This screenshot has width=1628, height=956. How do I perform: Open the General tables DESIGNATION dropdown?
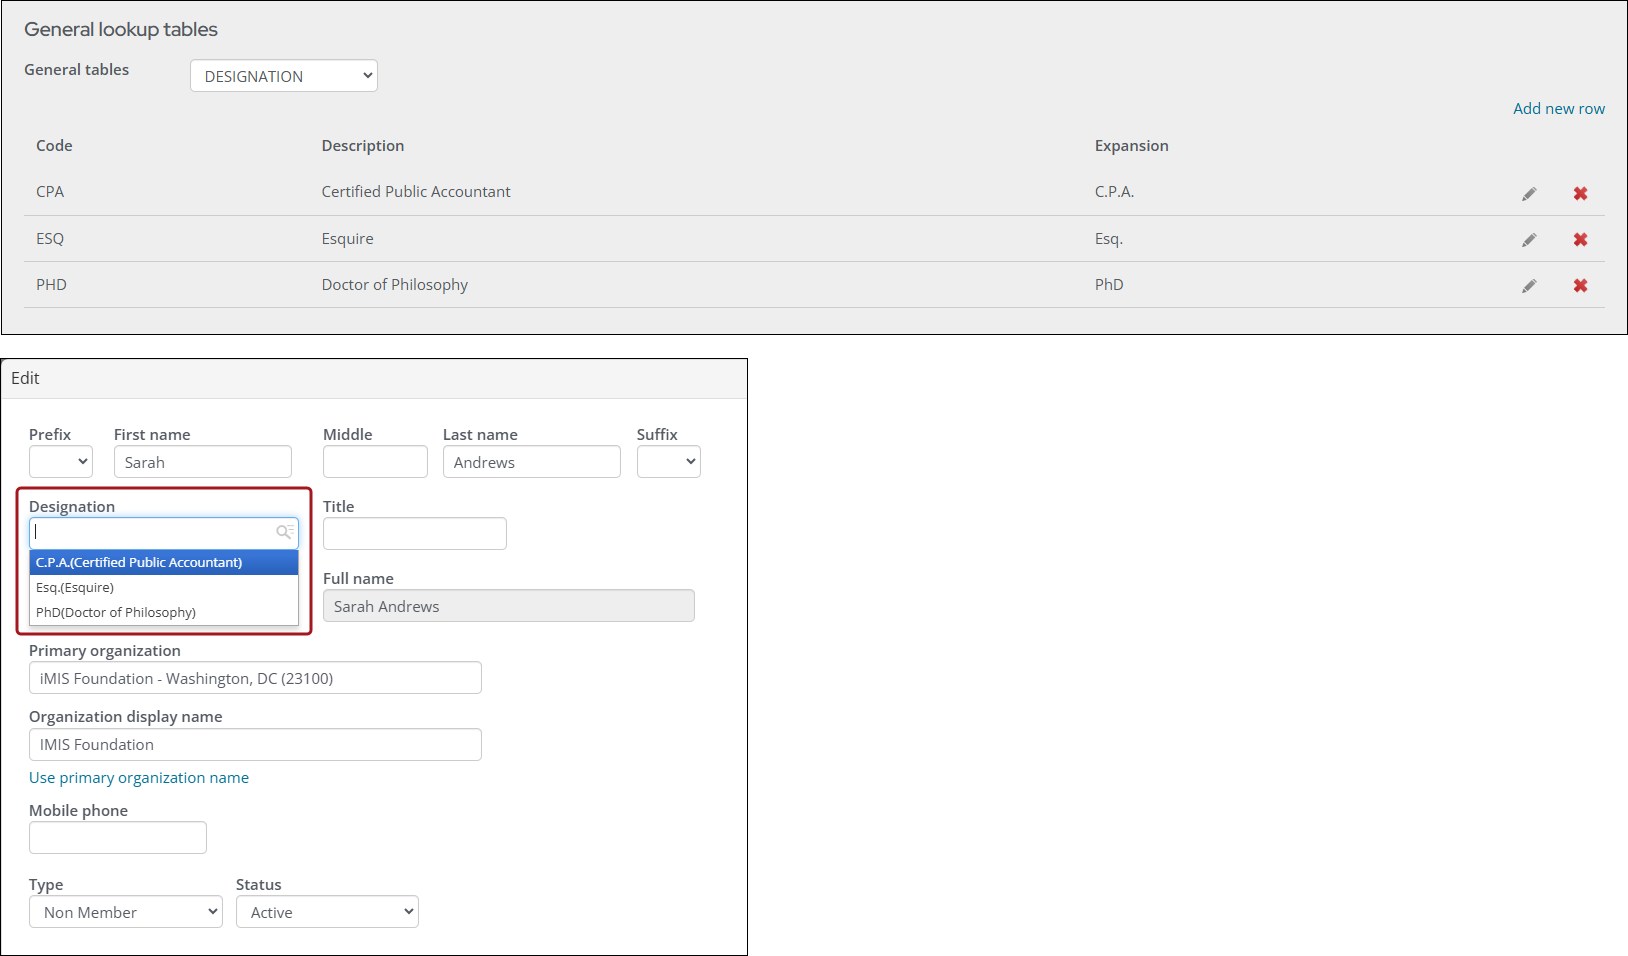pyautogui.click(x=284, y=76)
